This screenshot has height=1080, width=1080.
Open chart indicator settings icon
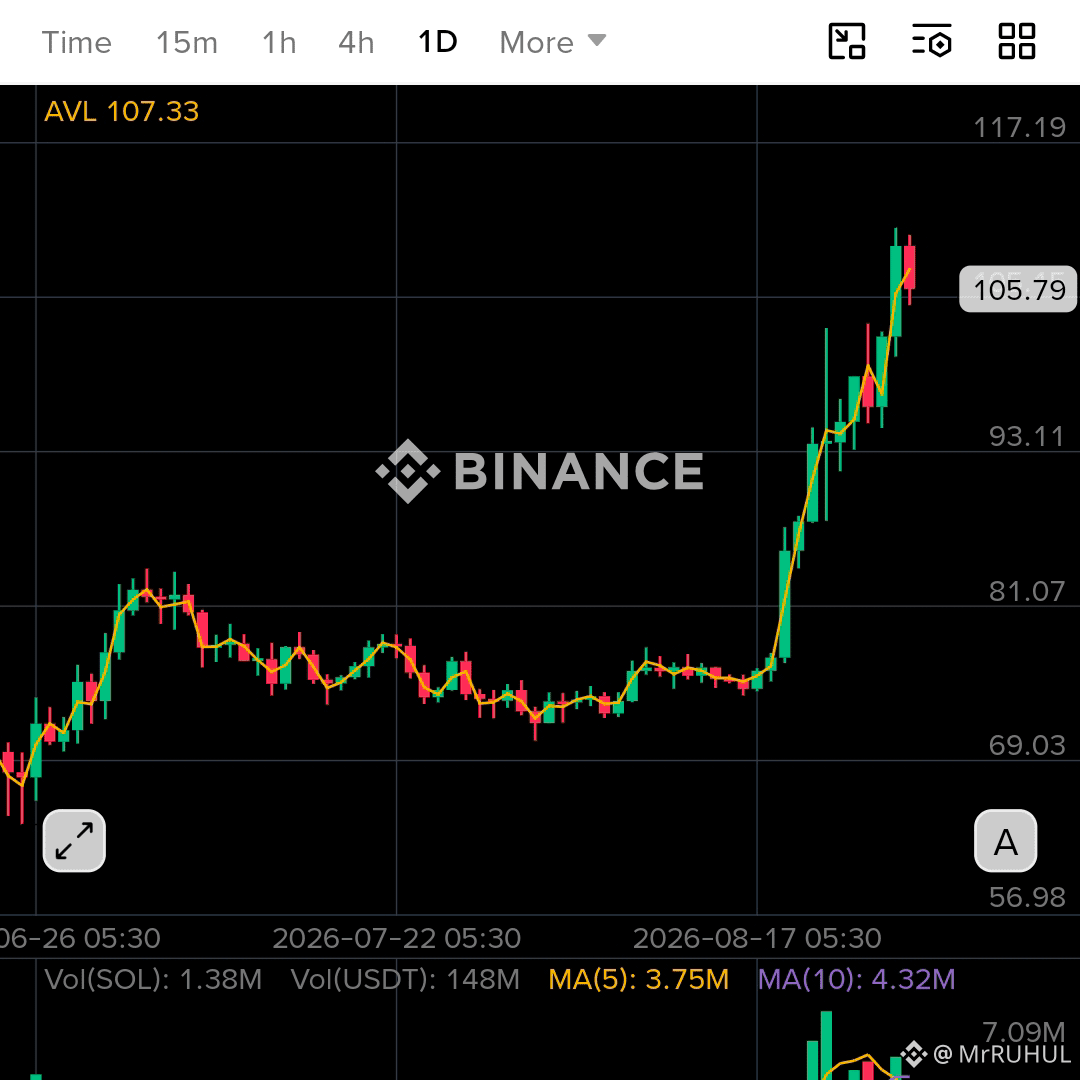(x=932, y=41)
